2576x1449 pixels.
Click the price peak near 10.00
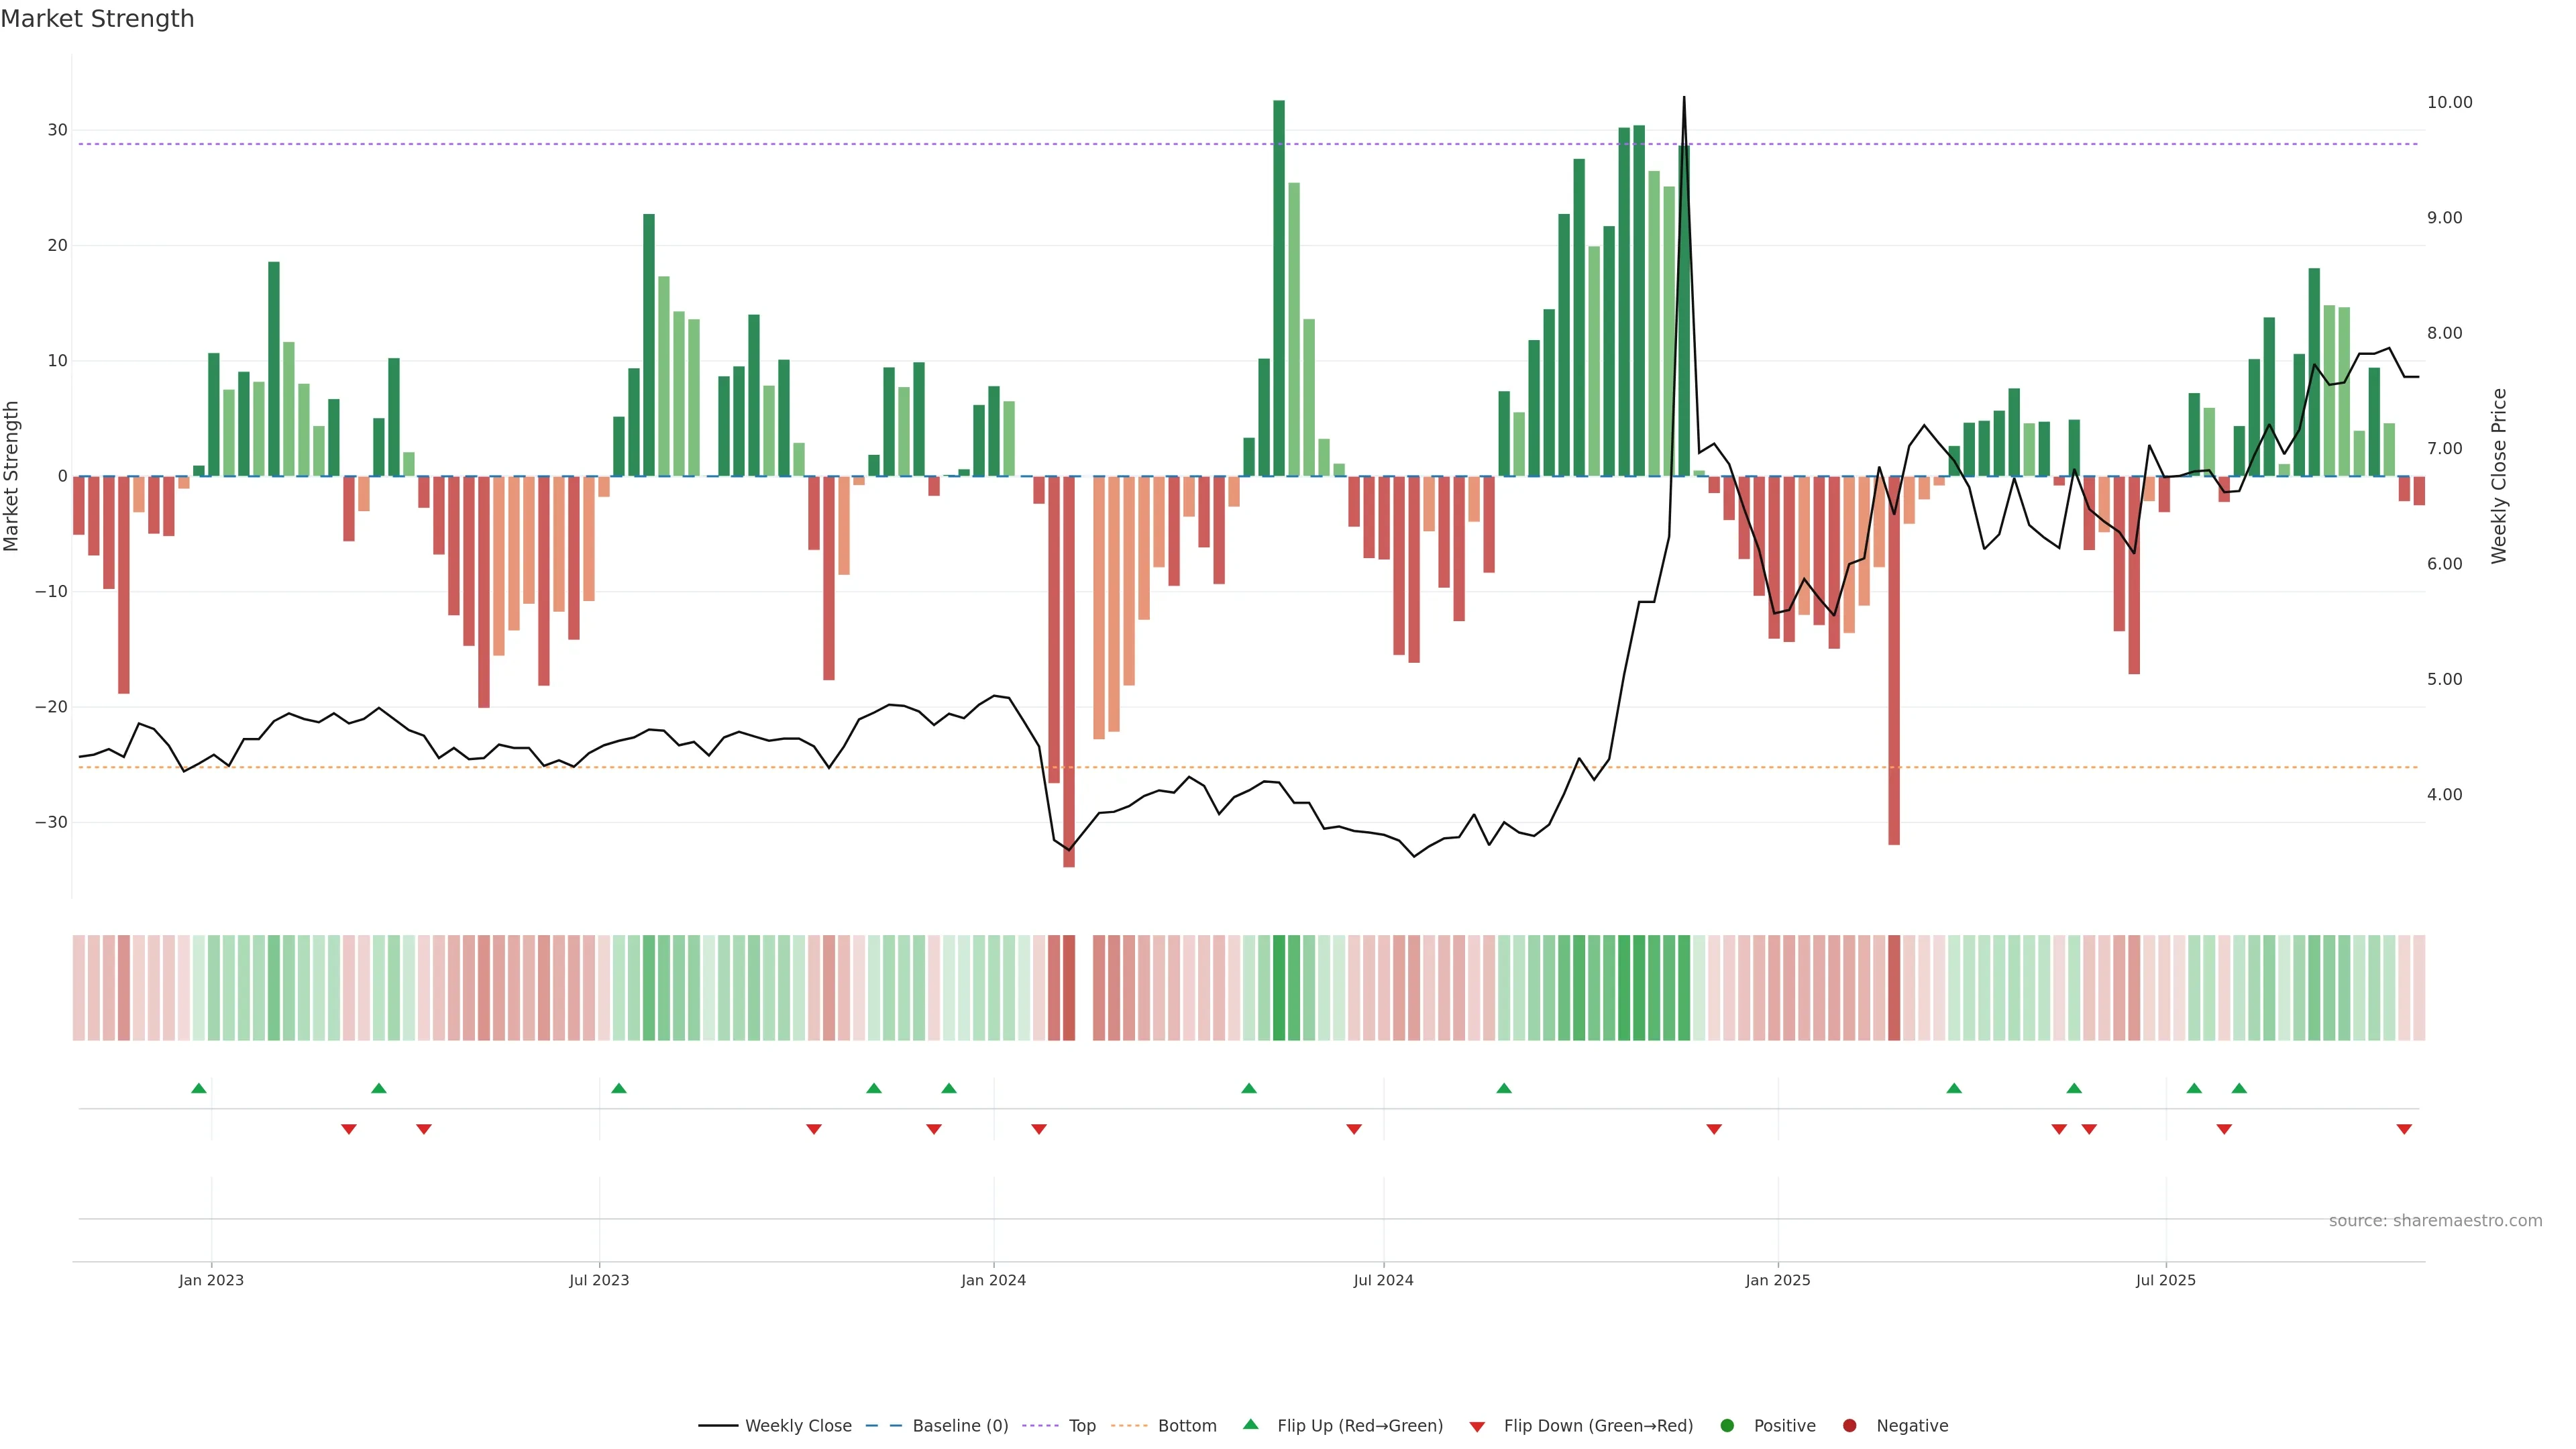[x=1683, y=100]
